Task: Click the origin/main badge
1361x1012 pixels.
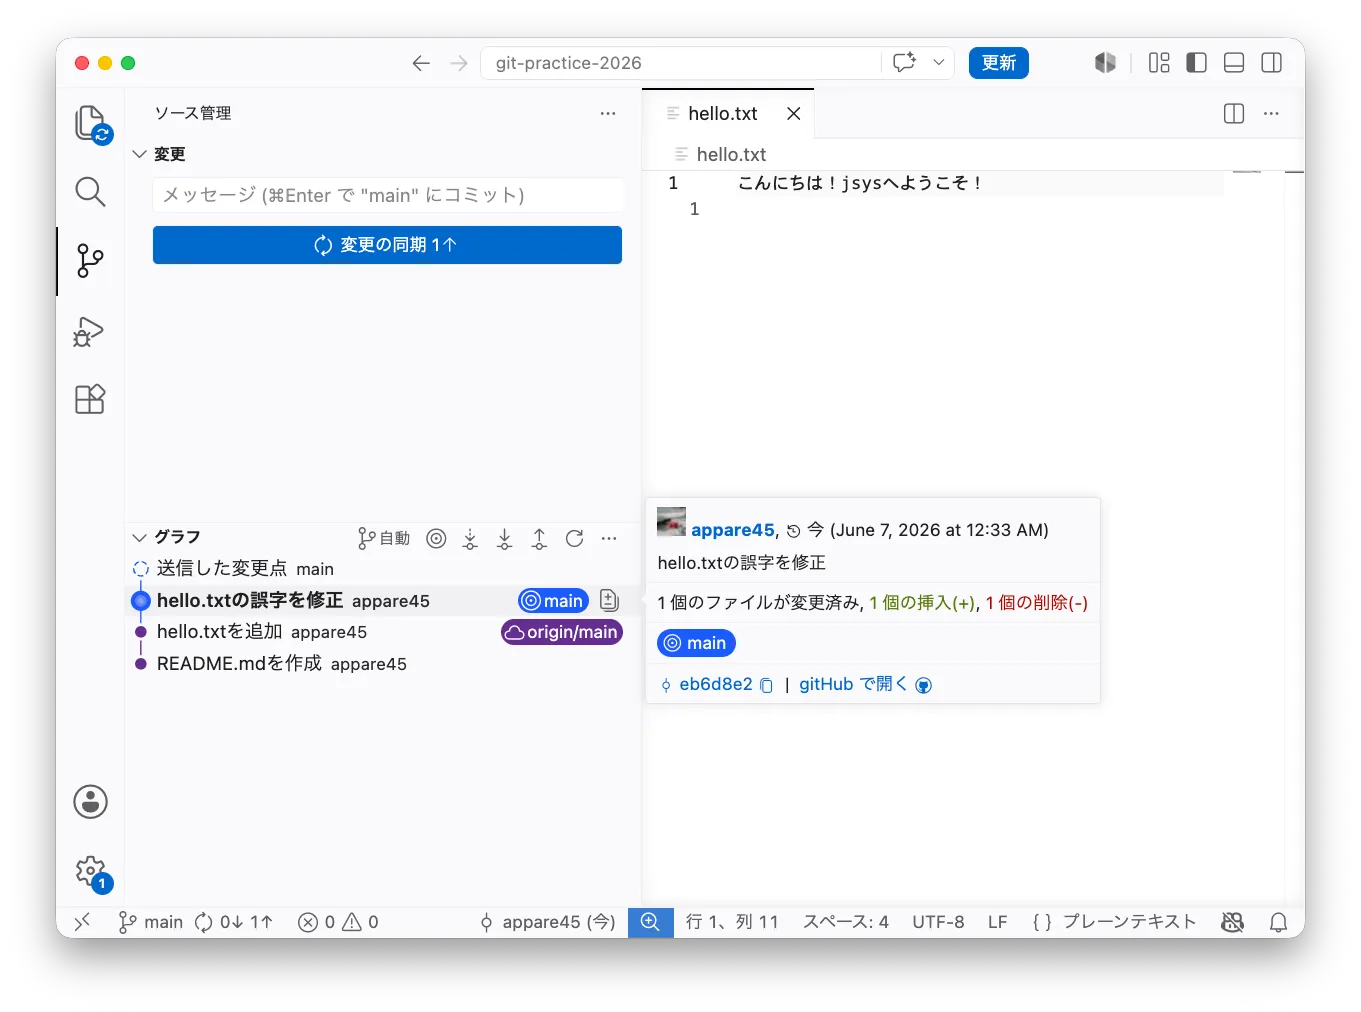Action: 562,632
